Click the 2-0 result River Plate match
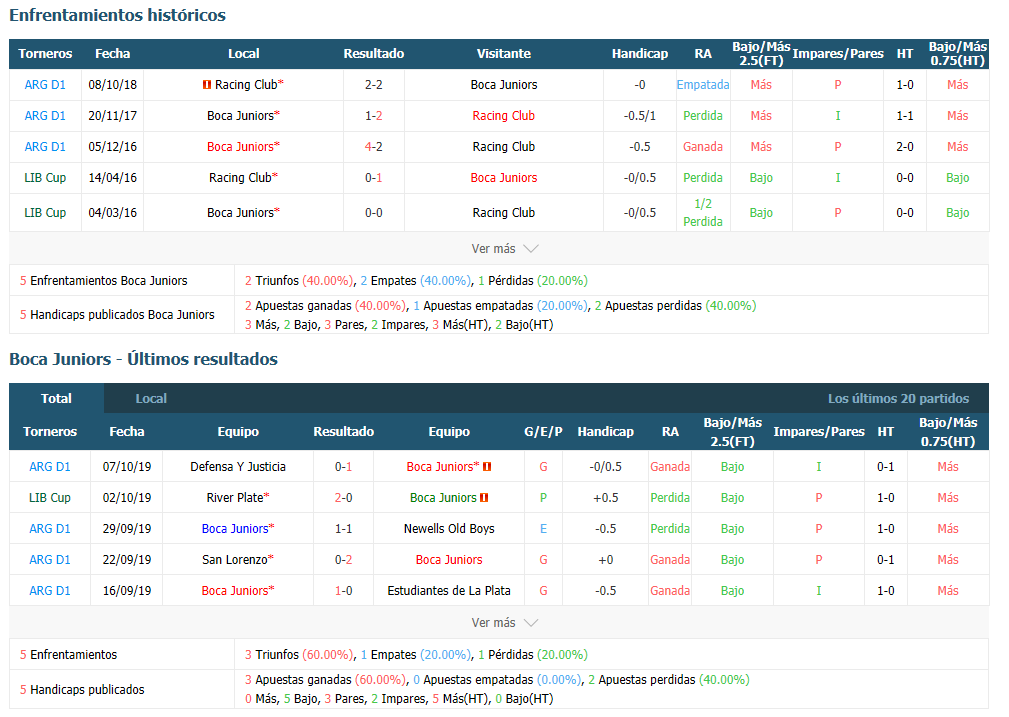 point(343,498)
